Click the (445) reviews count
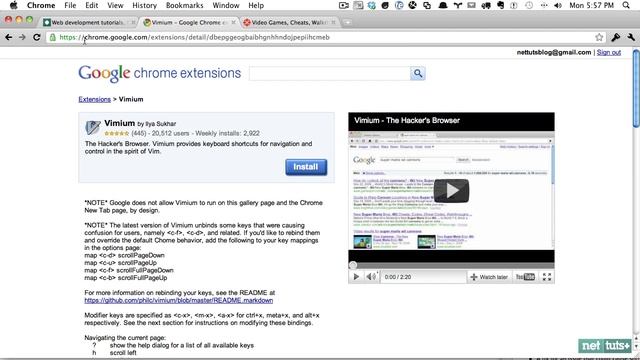 pyautogui.click(x=139, y=133)
